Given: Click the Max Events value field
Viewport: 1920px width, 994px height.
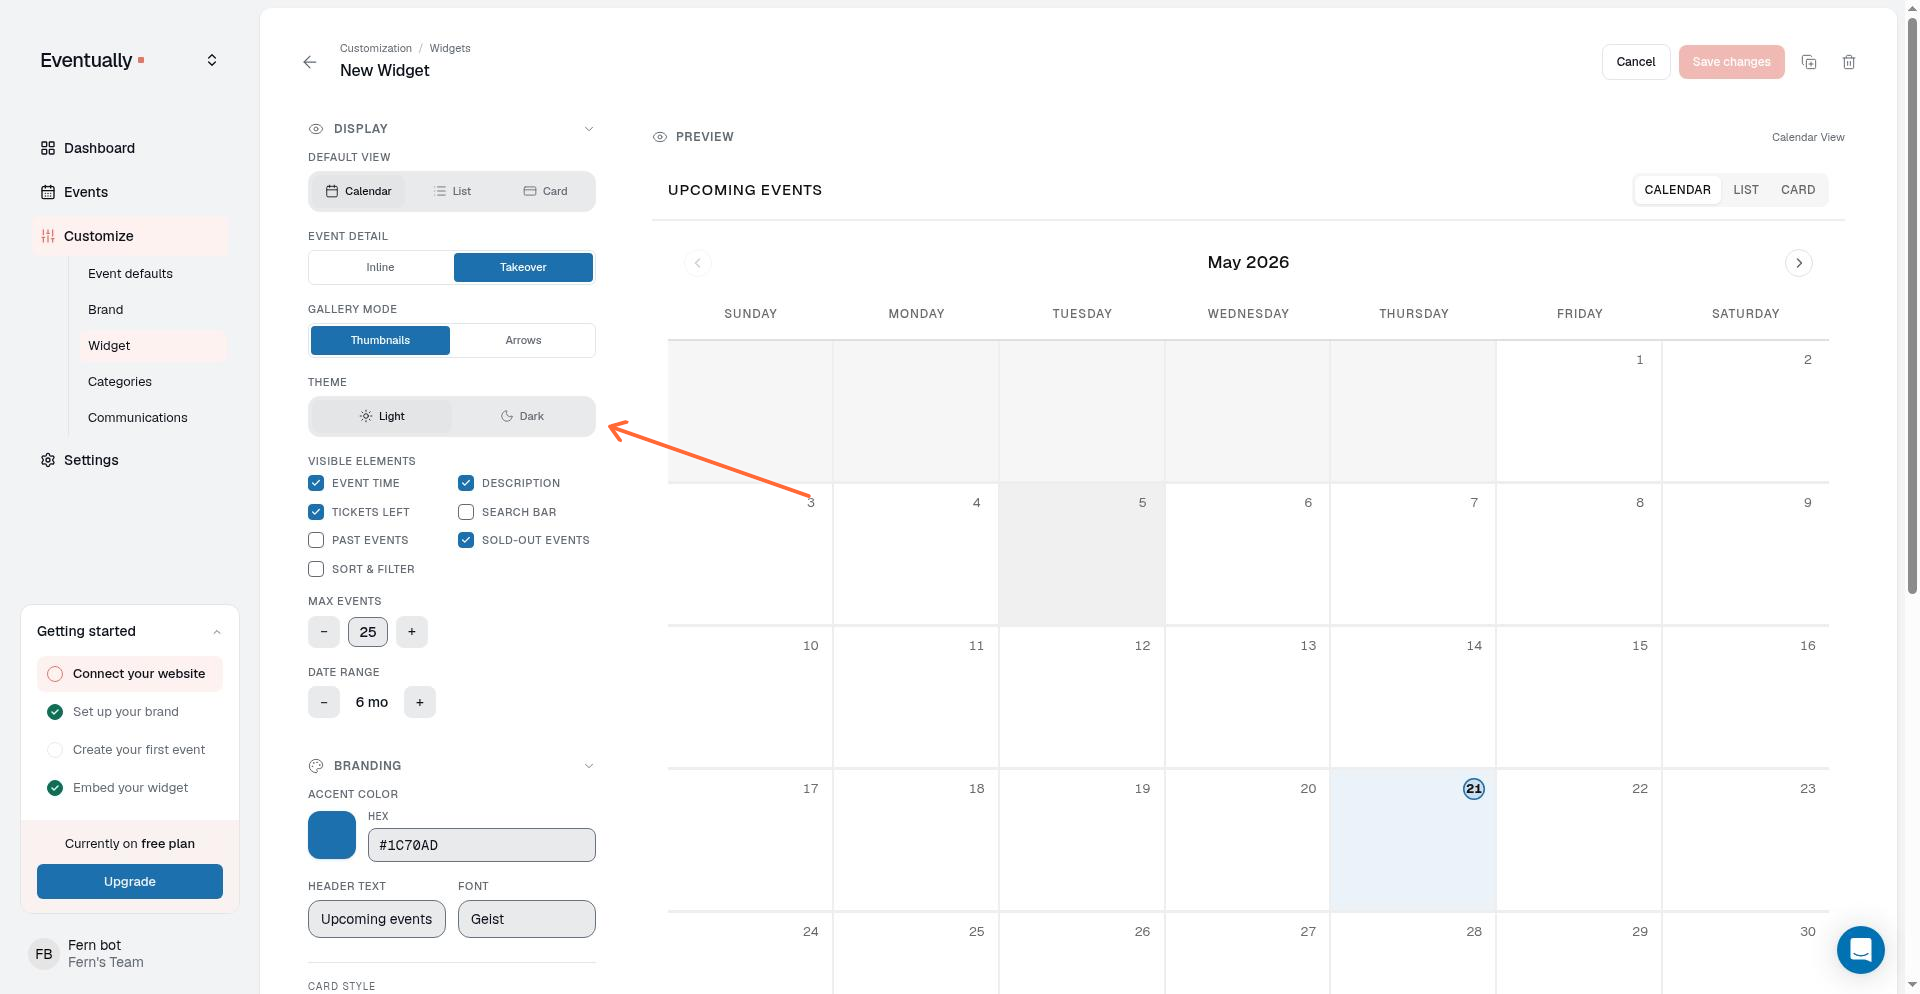Looking at the screenshot, I should coord(368,632).
